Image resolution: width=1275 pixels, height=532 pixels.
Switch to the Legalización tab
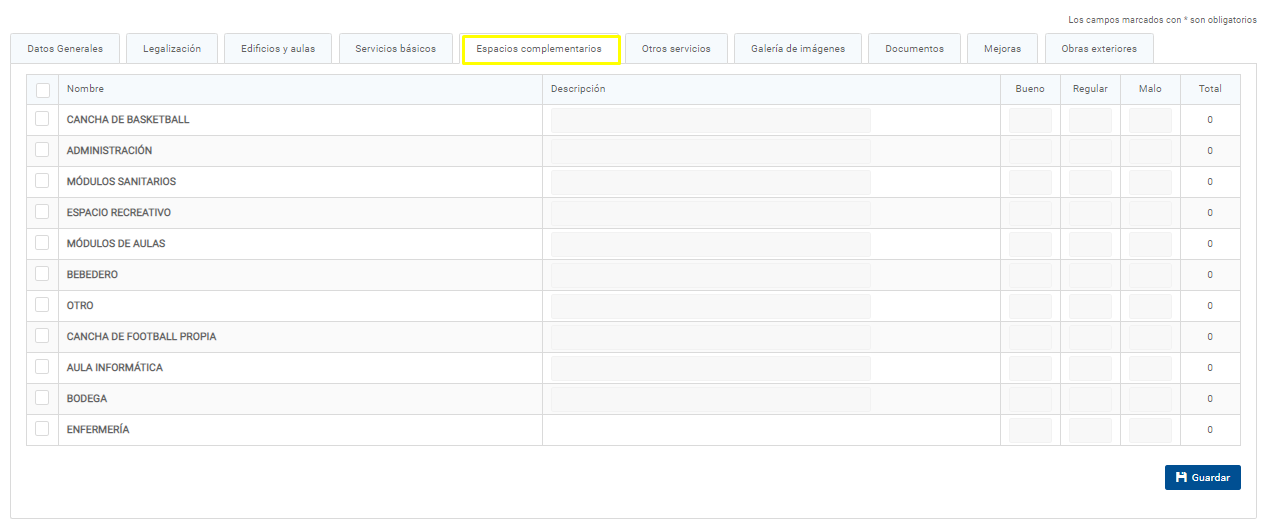(x=172, y=49)
